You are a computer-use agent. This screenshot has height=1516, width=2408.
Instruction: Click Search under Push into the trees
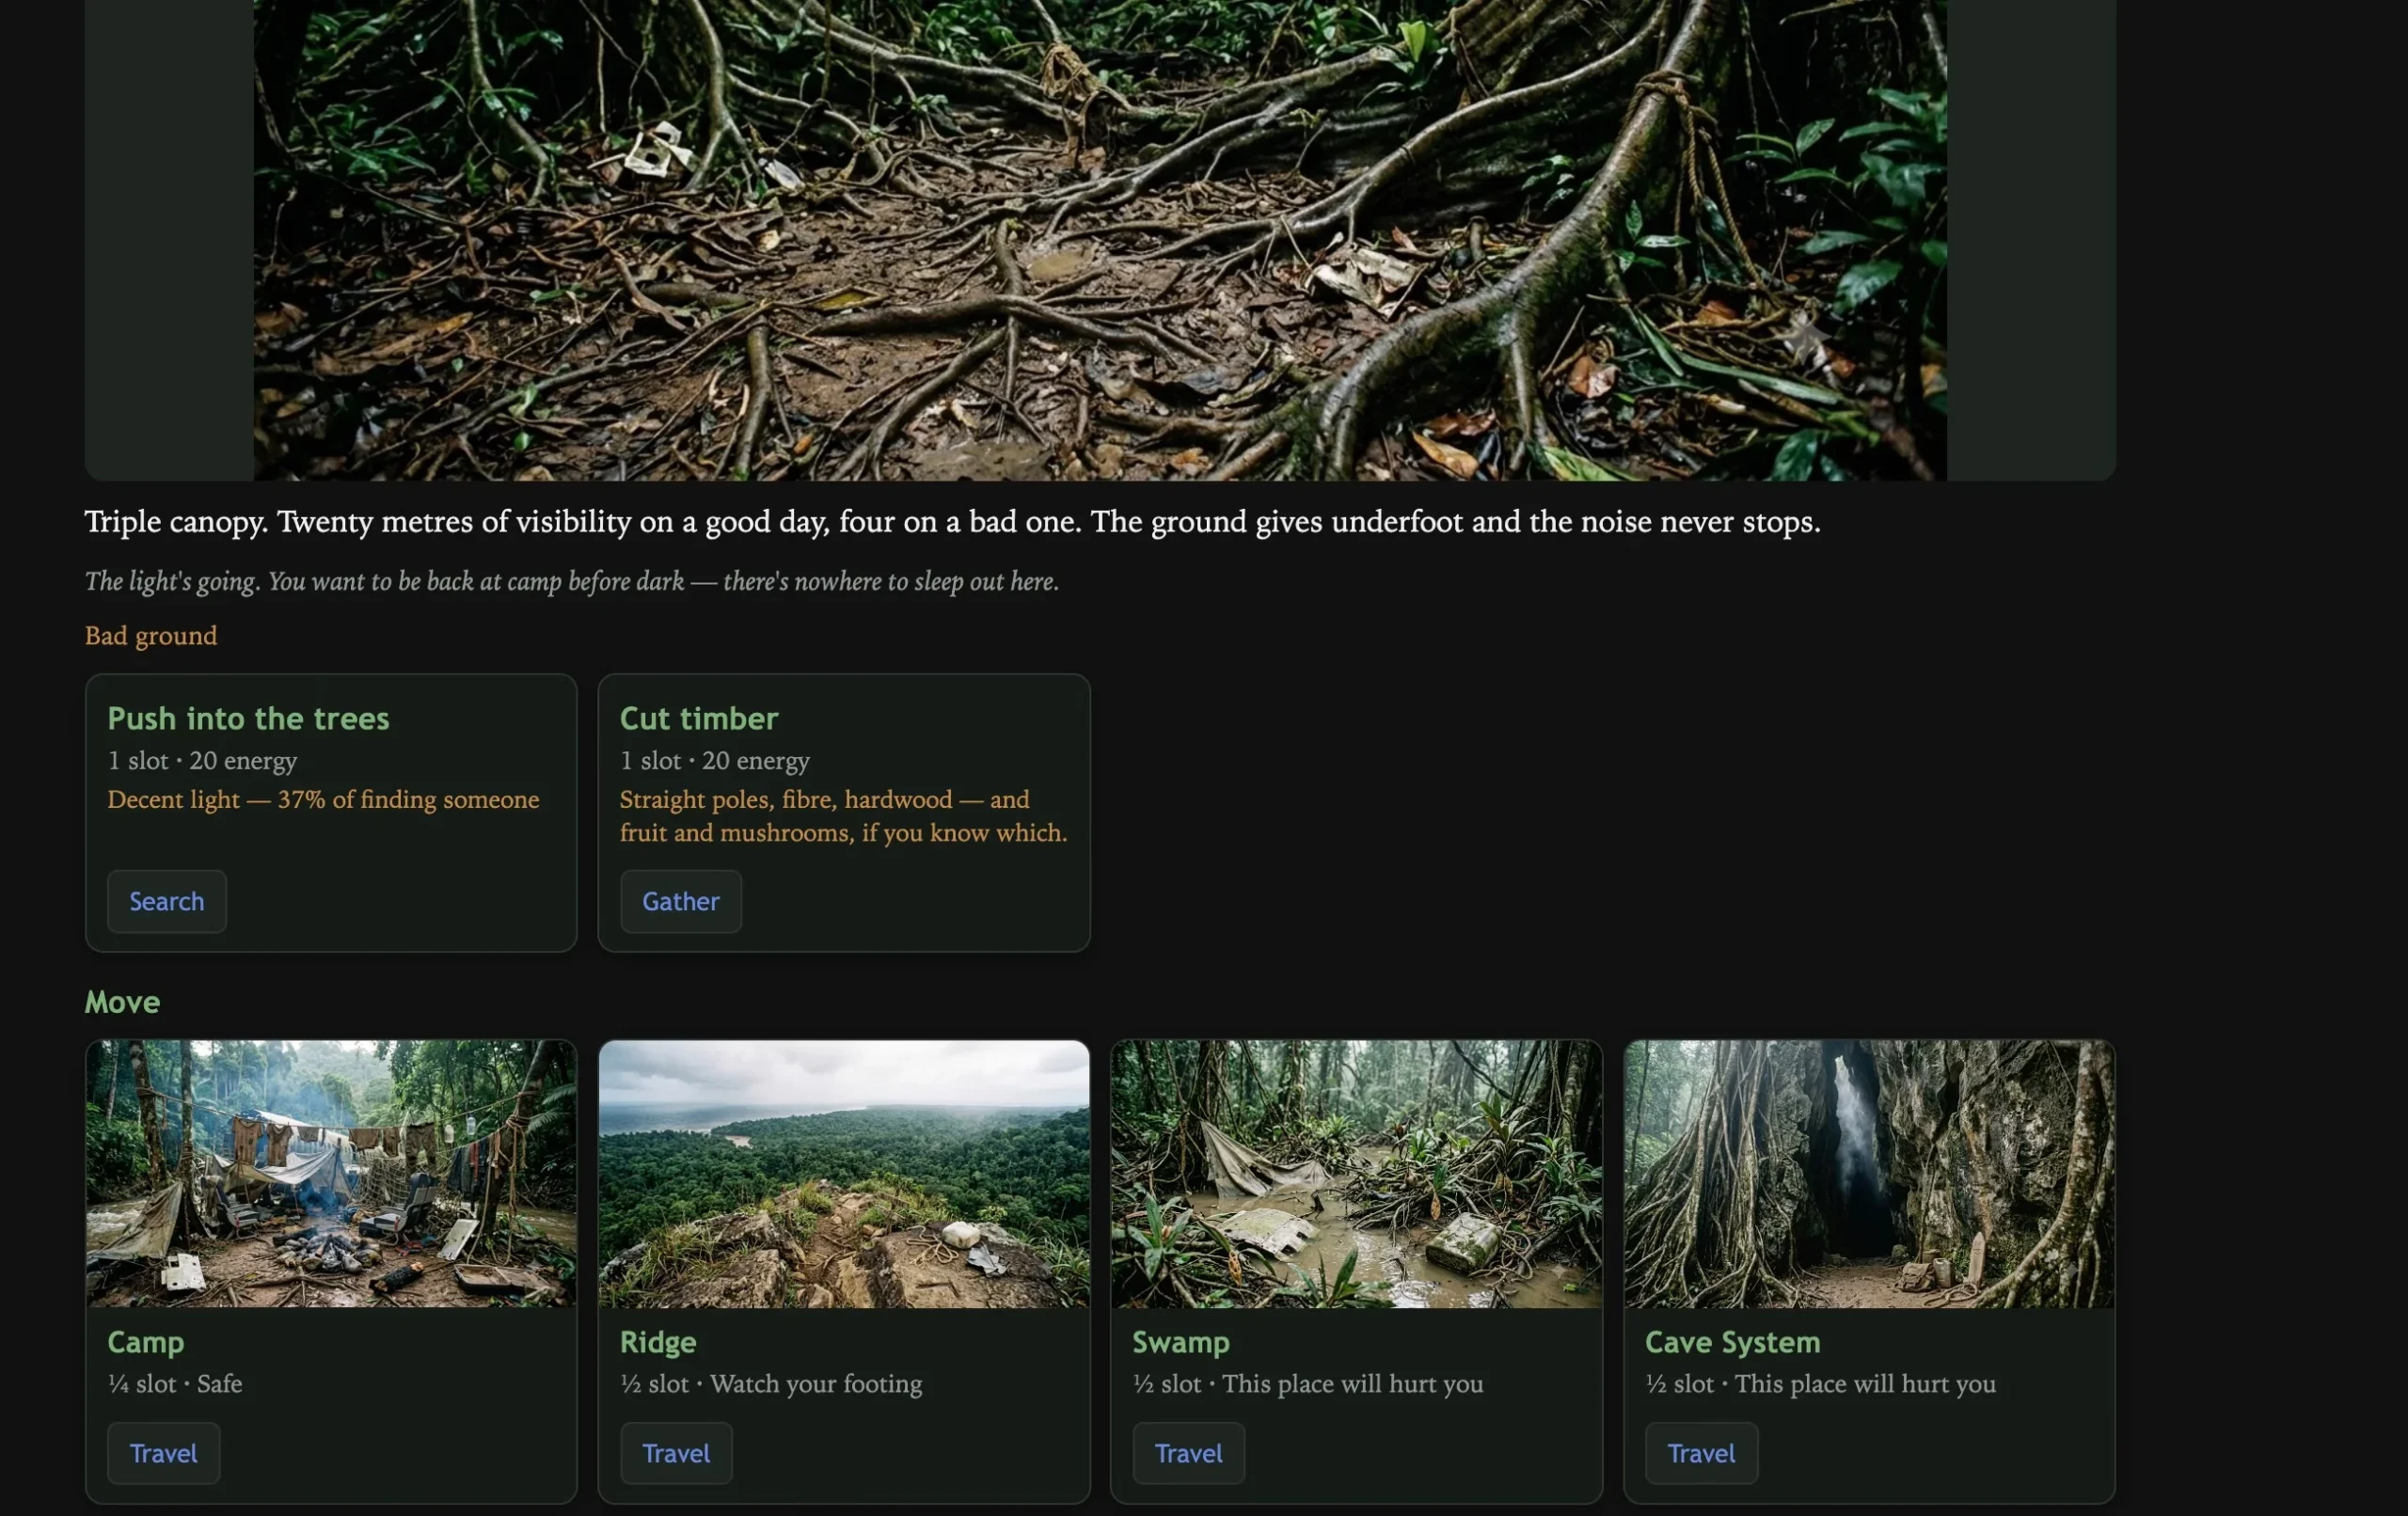coord(166,901)
